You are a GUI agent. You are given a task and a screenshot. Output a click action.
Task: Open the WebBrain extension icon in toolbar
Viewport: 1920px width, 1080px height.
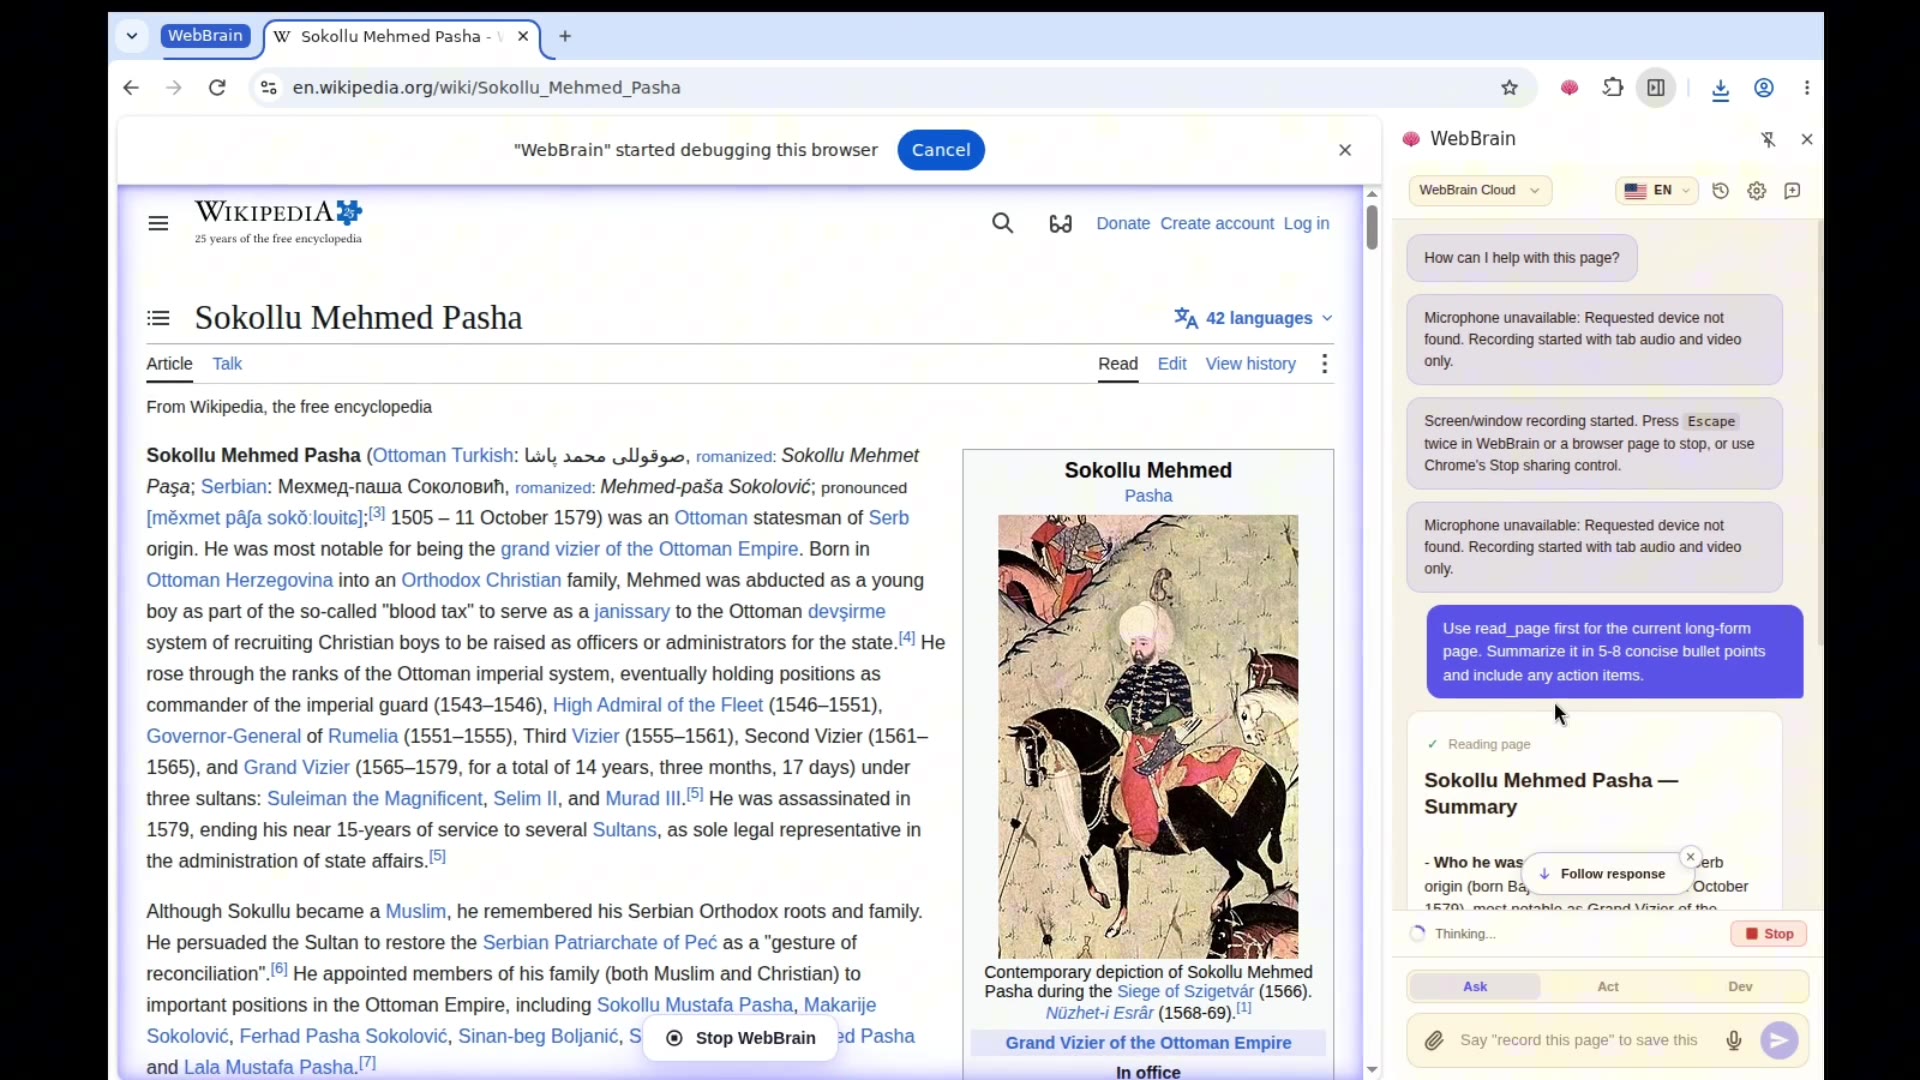click(1570, 88)
